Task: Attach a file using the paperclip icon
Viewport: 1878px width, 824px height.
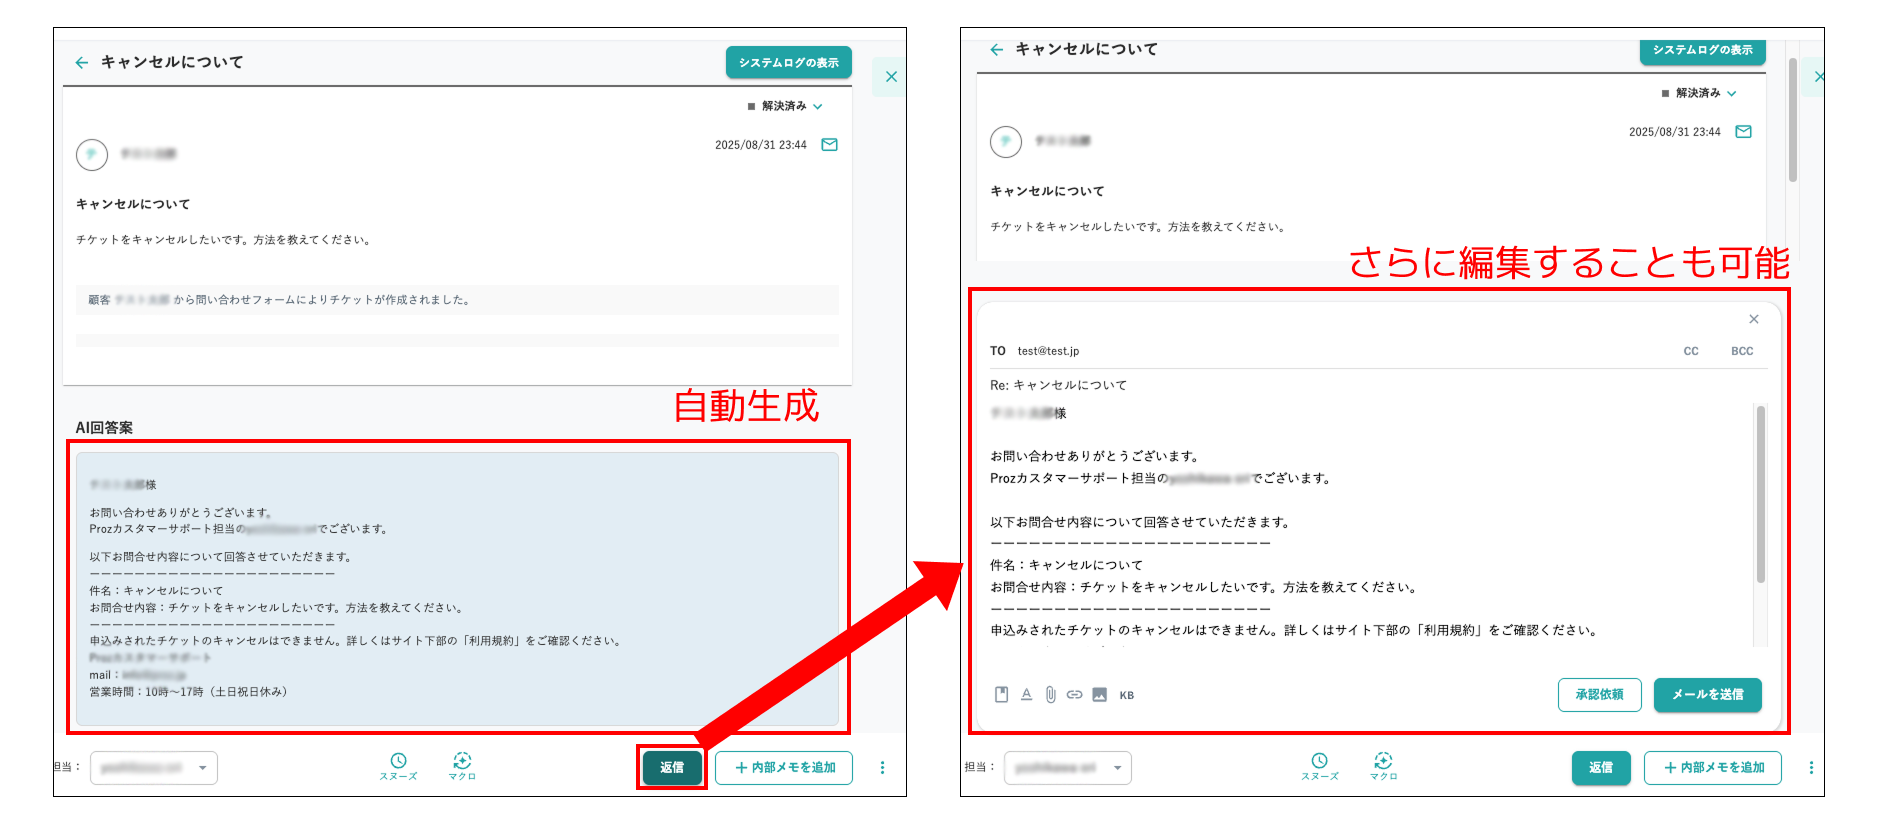Action: coord(1050,695)
